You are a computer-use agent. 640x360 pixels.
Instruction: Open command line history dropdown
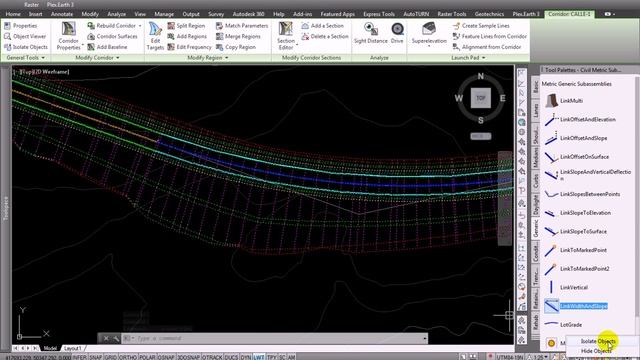click(425, 338)
